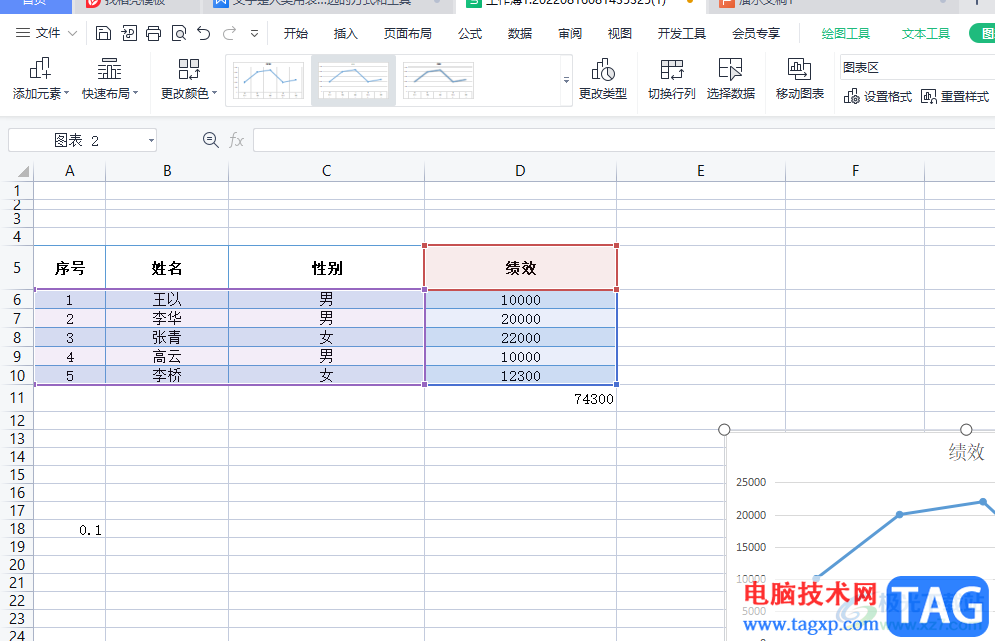The image size is (995, 641).
Task: Click the fx insert function icon
Action: pyautogui.click(x=236, y=140)
